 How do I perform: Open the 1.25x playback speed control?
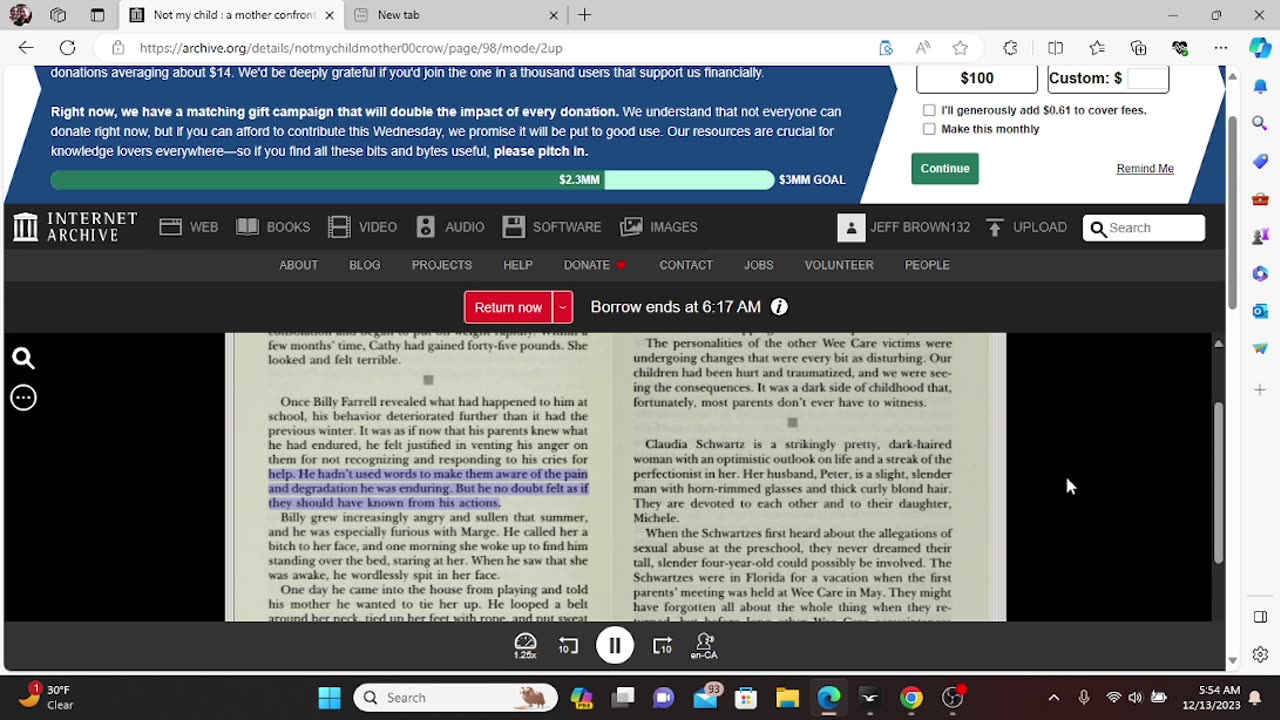coord(525,646)
